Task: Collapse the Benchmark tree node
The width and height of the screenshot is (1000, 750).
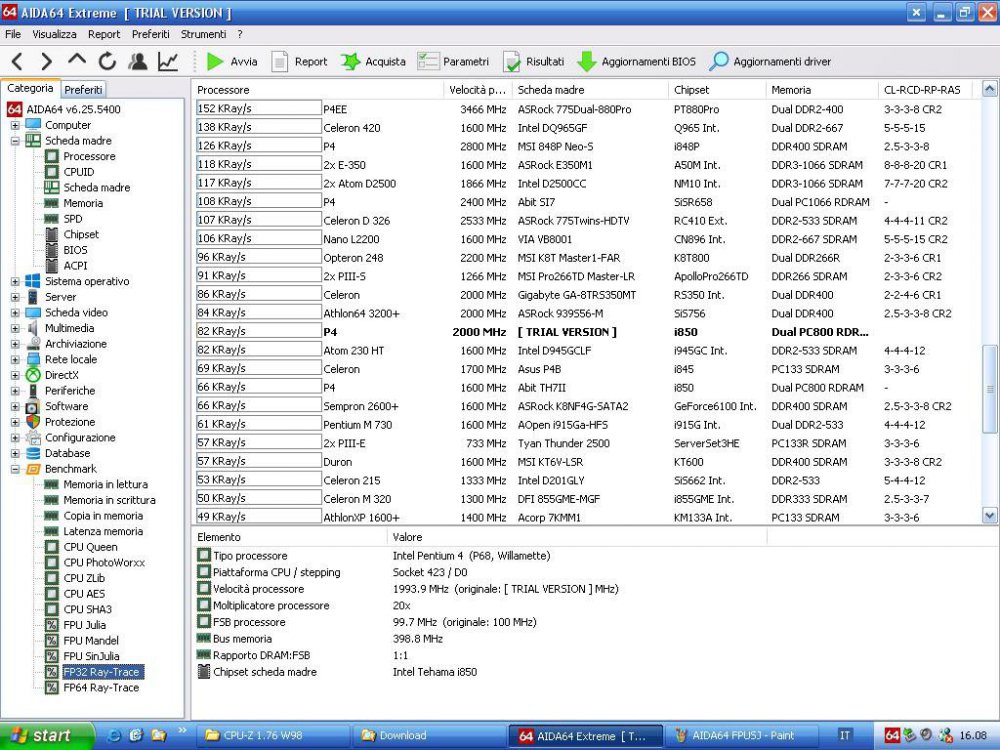Action: [15, 468]
